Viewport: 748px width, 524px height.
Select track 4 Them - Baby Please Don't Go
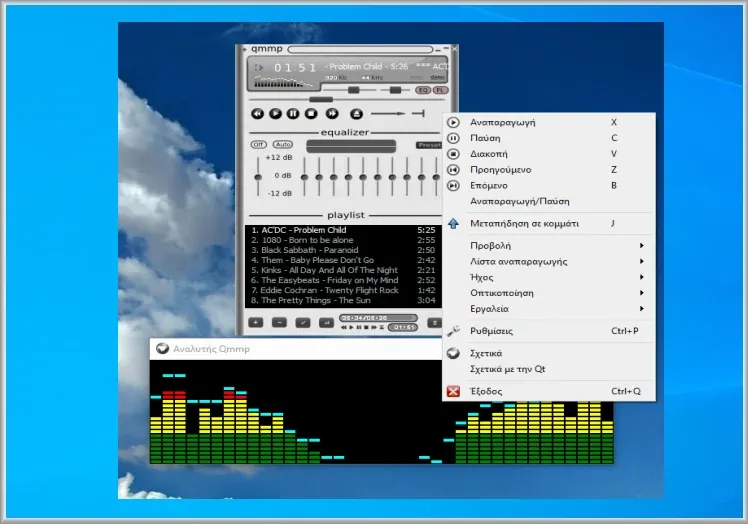click(343, 260)
